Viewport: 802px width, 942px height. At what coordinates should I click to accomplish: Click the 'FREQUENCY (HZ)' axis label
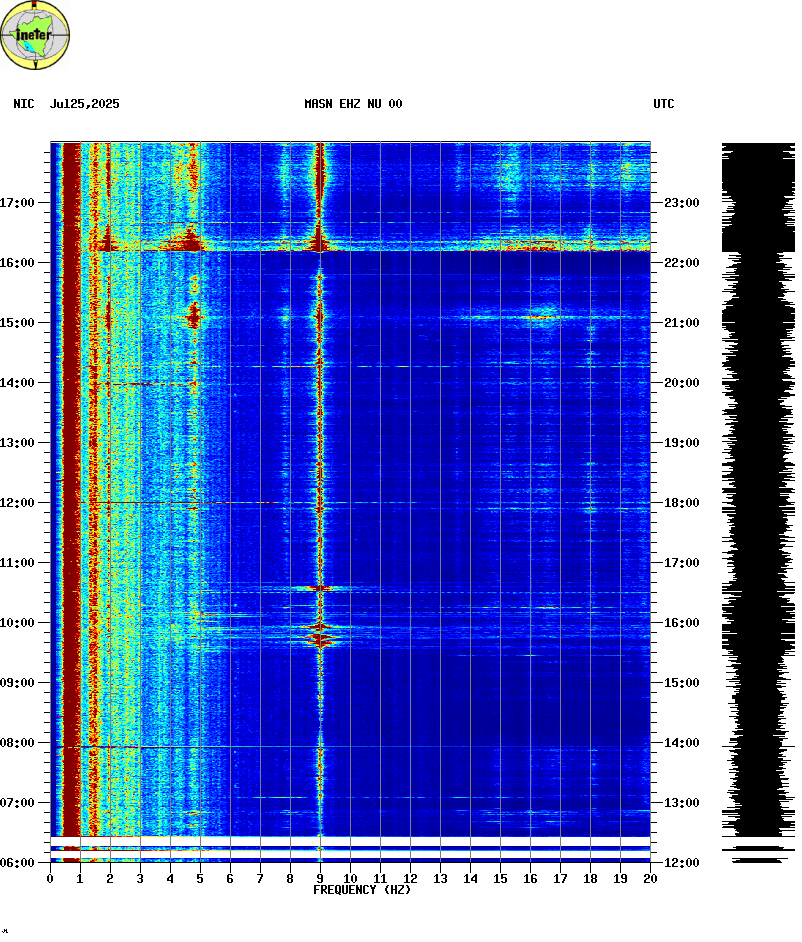tap(362, 890)
